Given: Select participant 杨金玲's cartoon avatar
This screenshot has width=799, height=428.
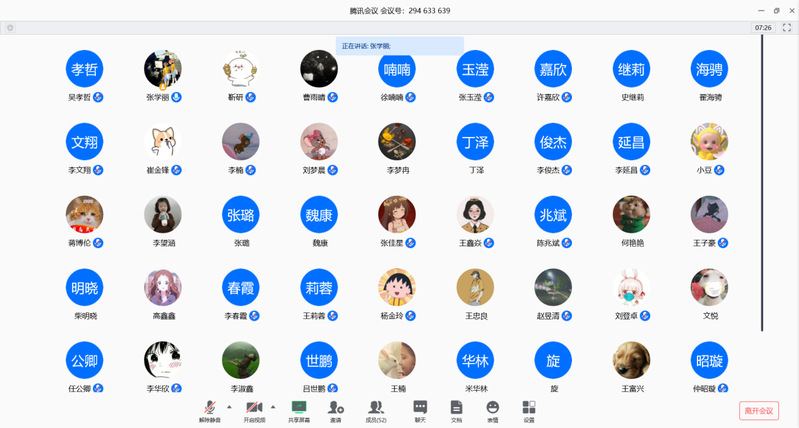Looking at the screenshot, I should pos(397,287).
